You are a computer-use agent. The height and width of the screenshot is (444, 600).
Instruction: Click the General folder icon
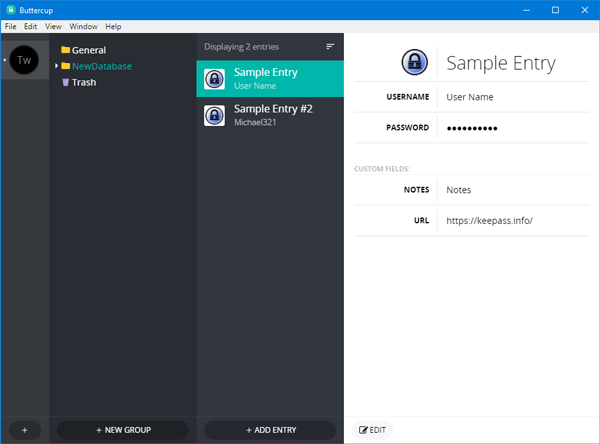pos(65,50)
